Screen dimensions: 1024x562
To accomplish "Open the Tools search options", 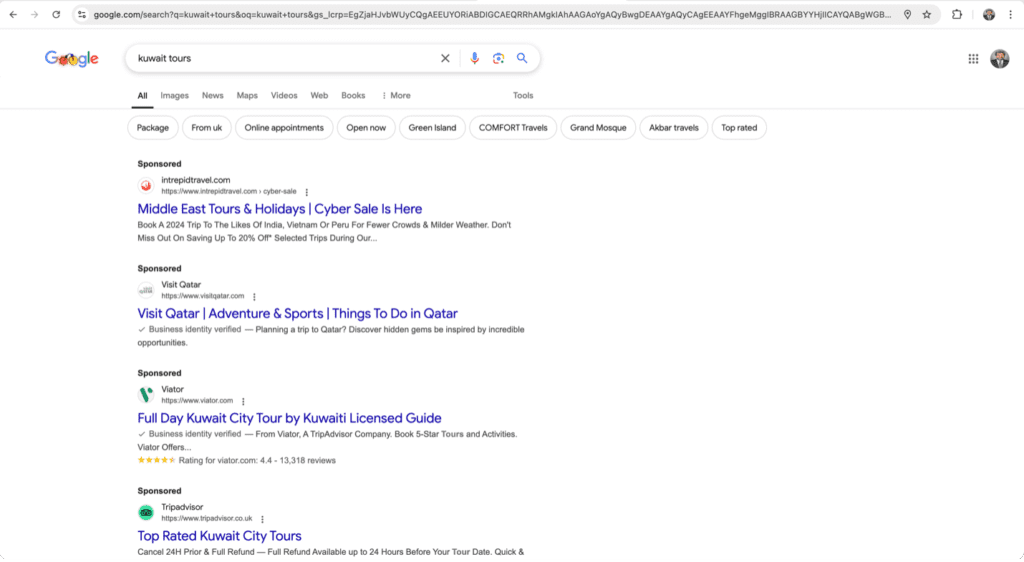I will 522,95.
